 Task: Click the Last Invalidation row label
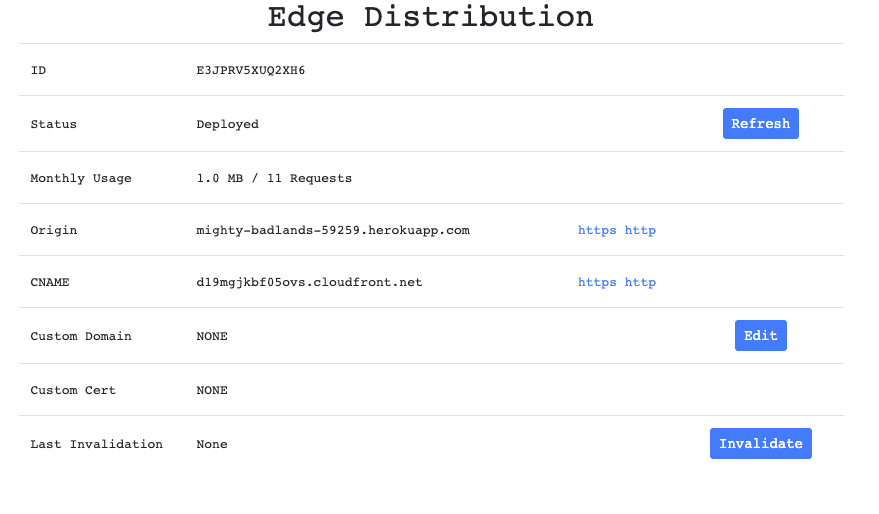96,444
